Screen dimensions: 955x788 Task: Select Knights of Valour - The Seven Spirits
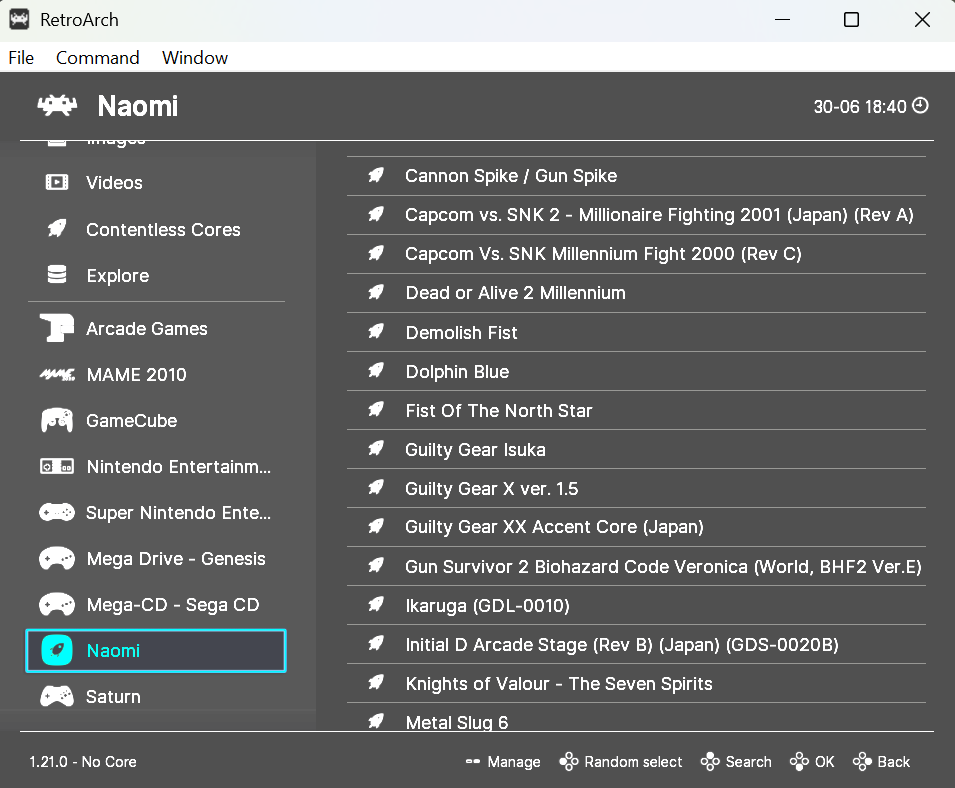coord(636,683)
